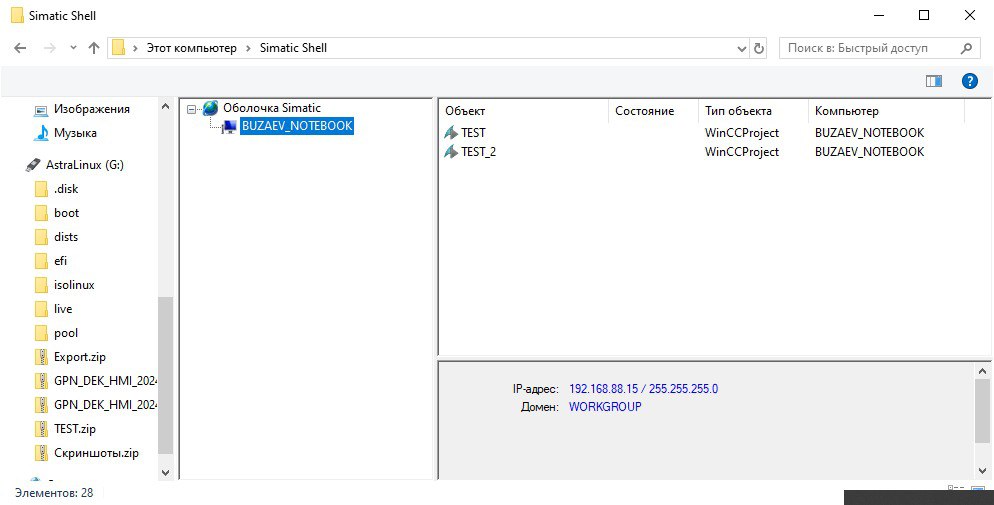Click the live folder icon
The width and height of the screenshot is (994, 505).
pyautogui.click(x=41, y=309)
